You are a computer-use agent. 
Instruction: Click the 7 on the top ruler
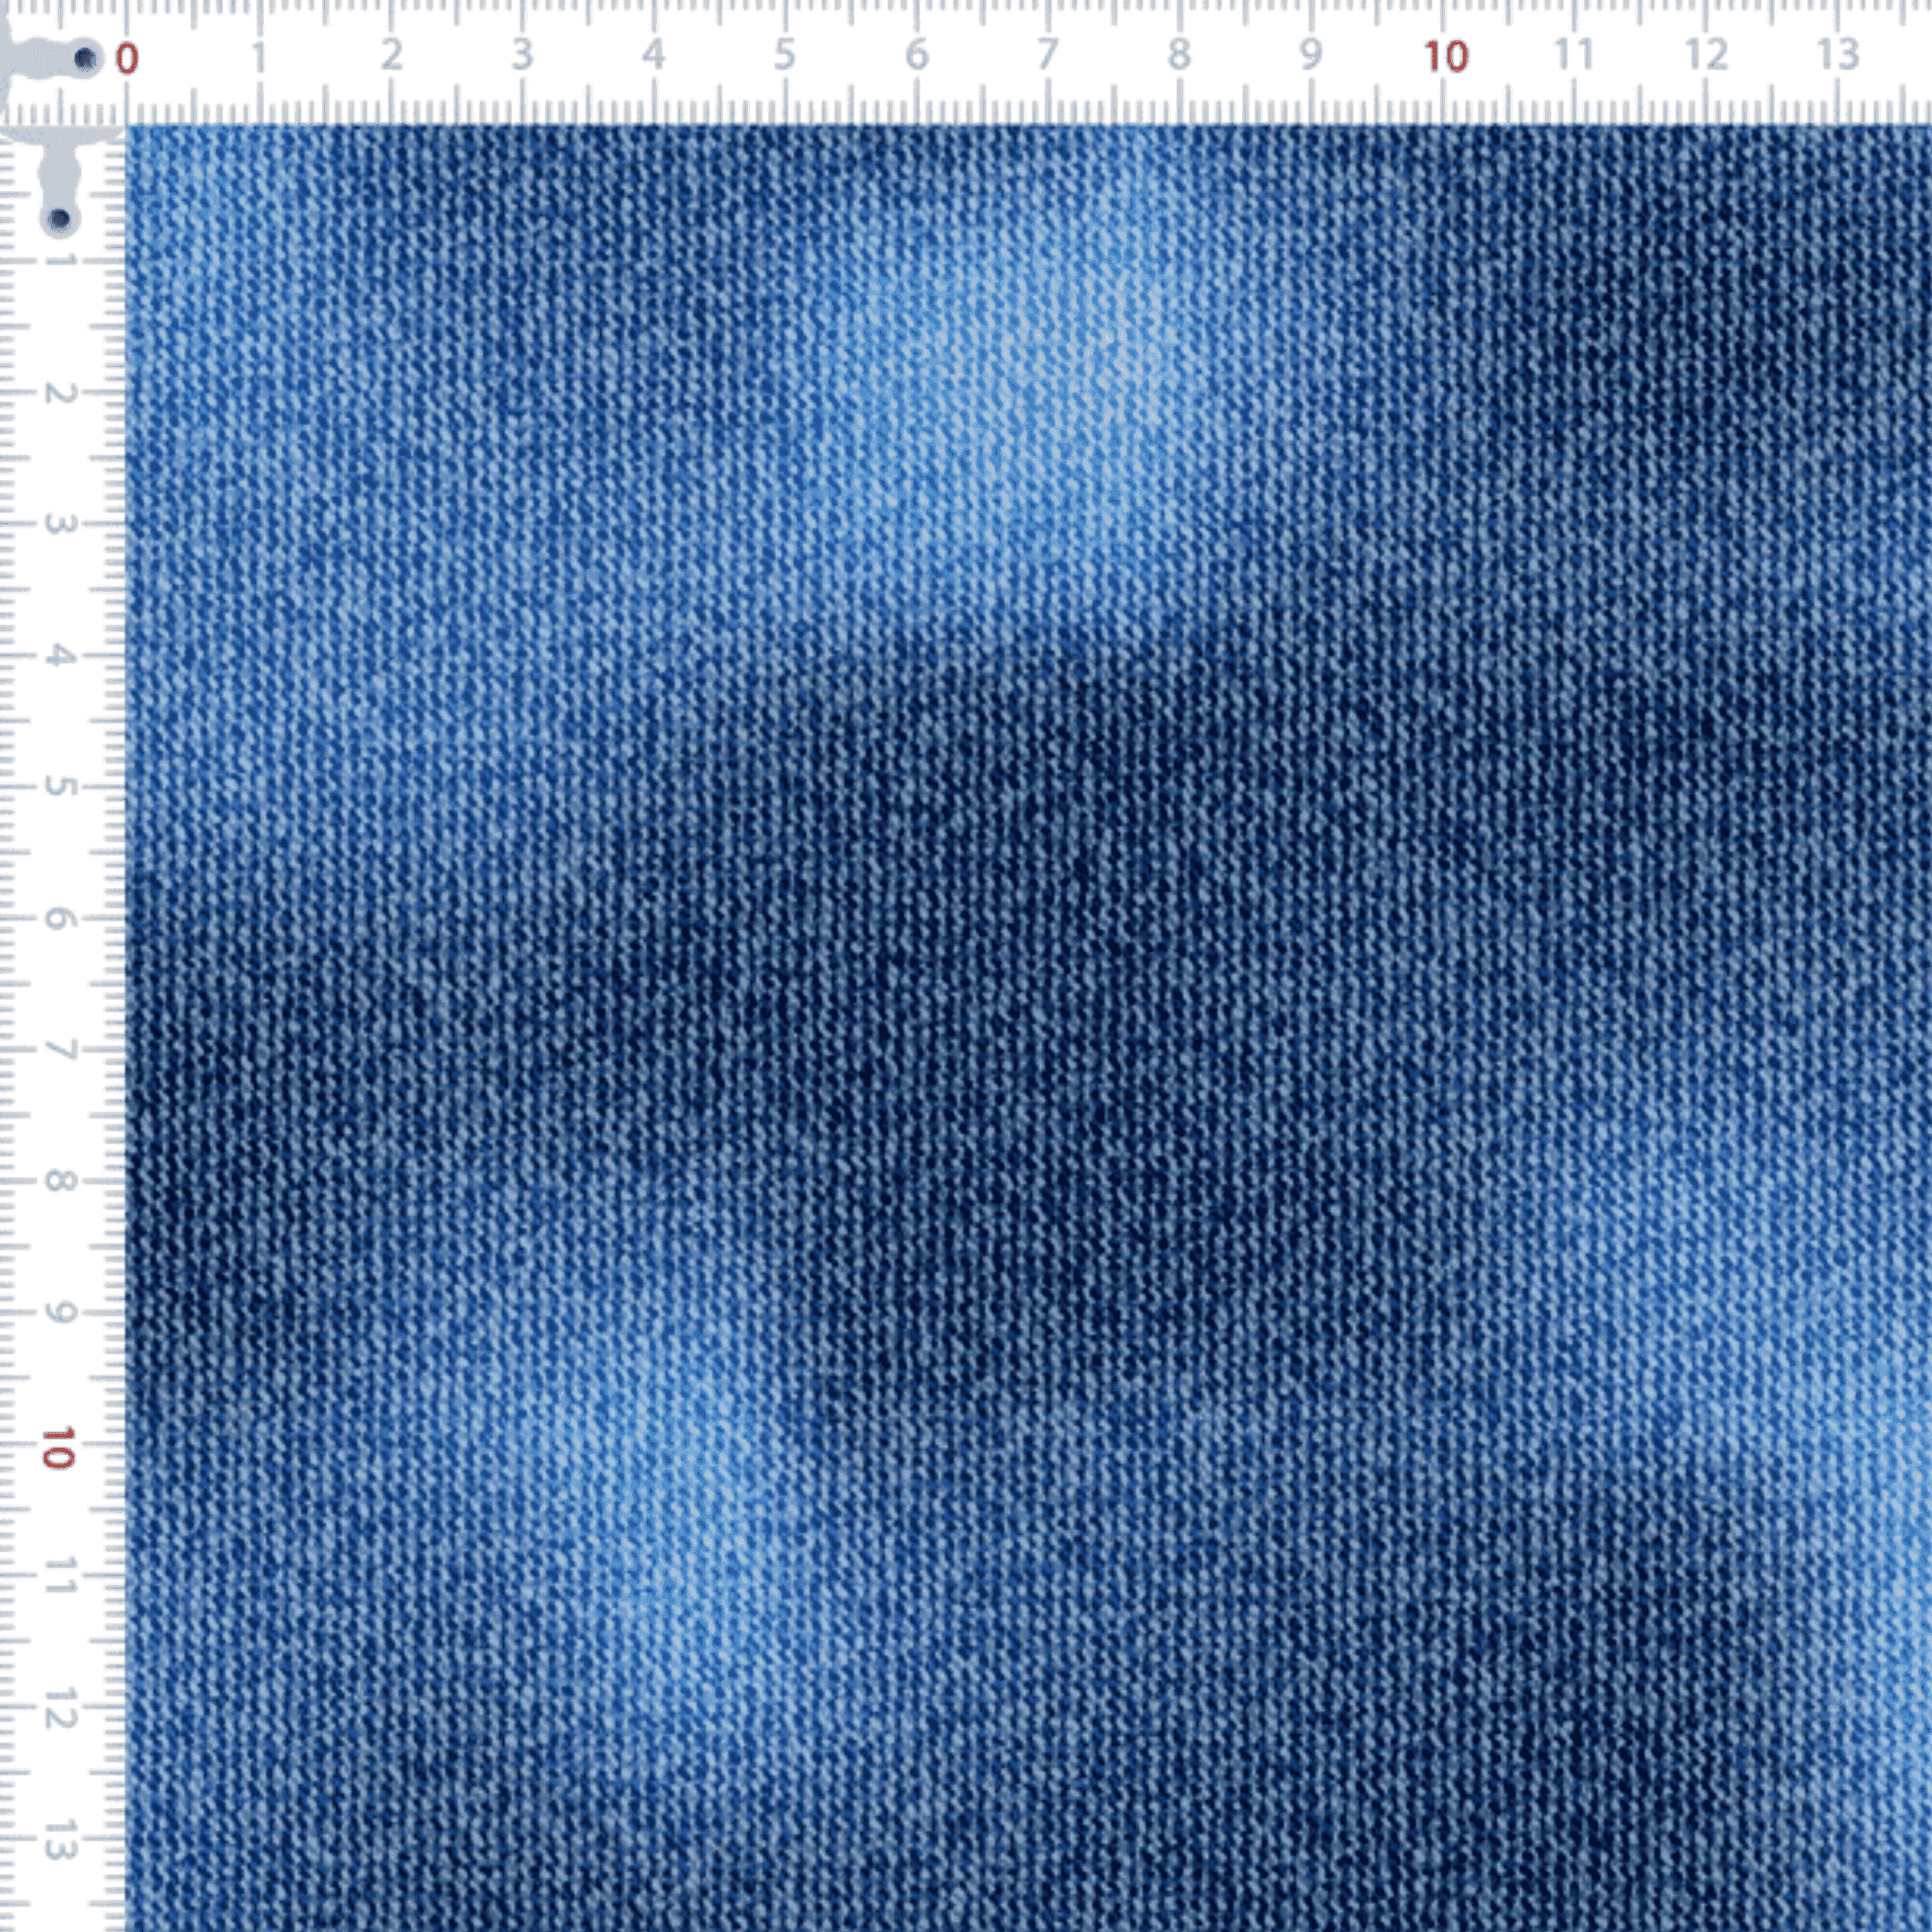click(1048, 56)
